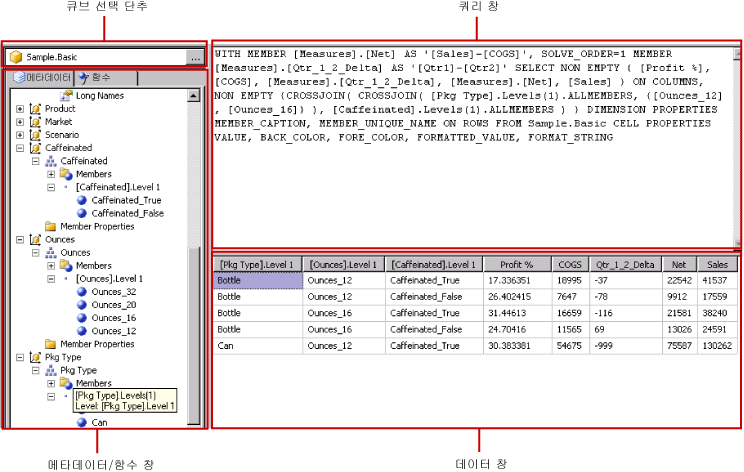Collapse the Caffeinated dimension node
744x472 pixels.
(x=21, y=148)
